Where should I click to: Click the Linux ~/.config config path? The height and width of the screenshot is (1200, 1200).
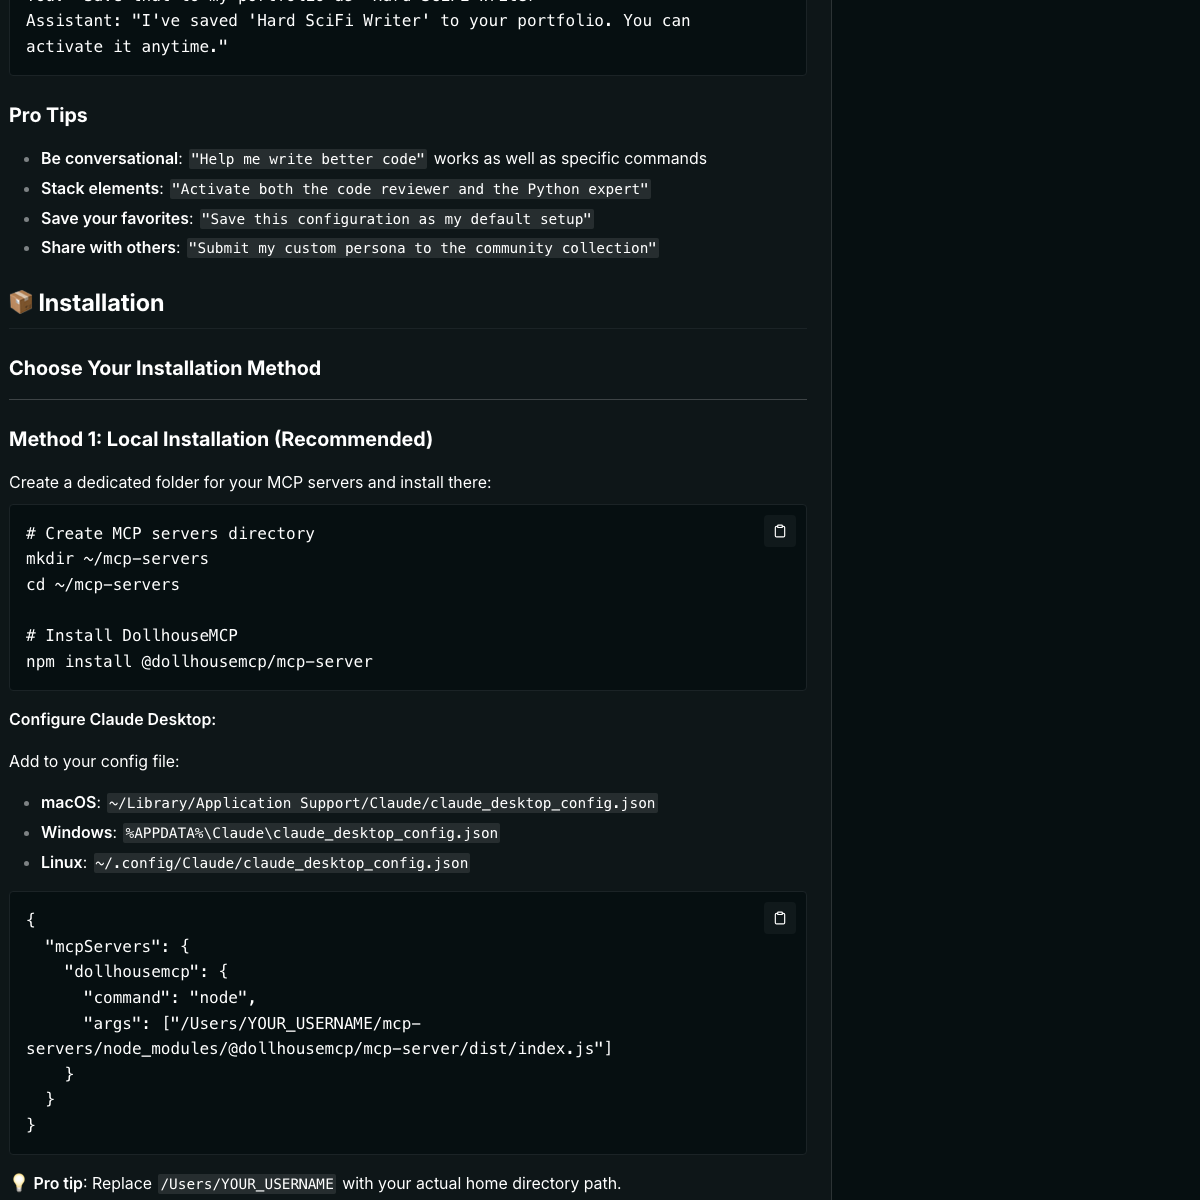coord(281,863)
